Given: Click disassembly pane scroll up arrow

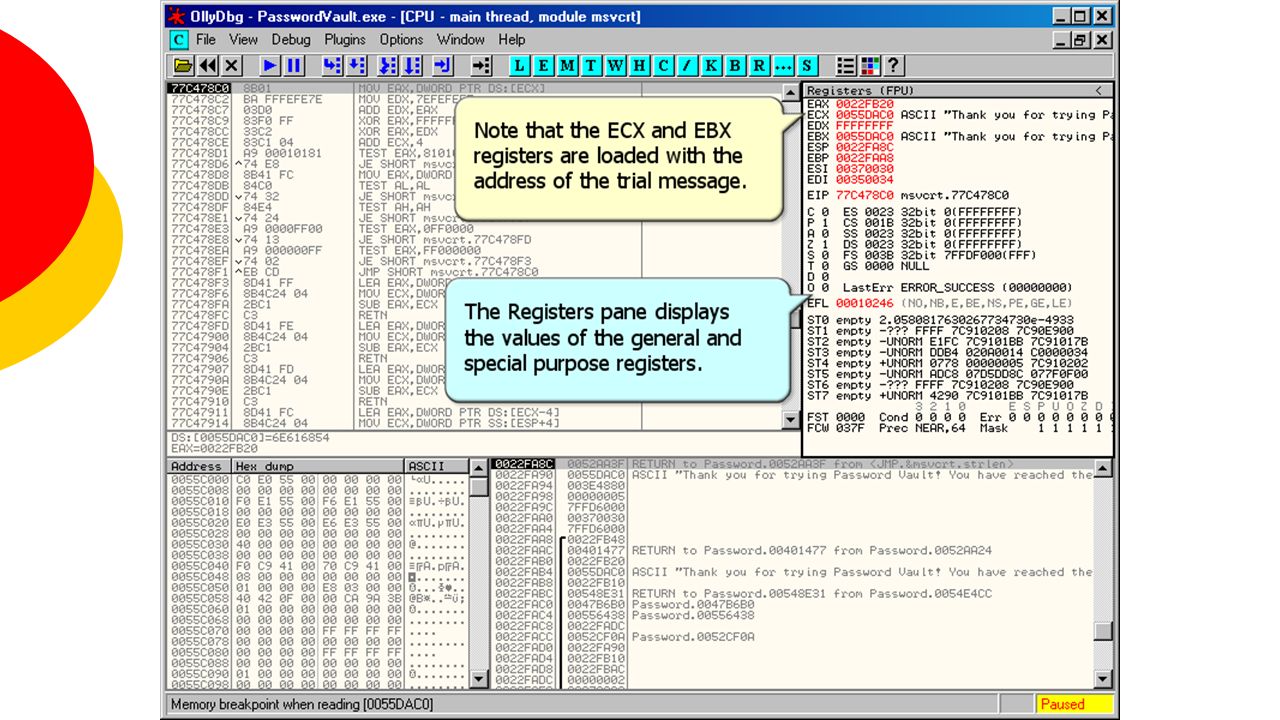Looking at the screenshot, I should [x=791, y=93].
